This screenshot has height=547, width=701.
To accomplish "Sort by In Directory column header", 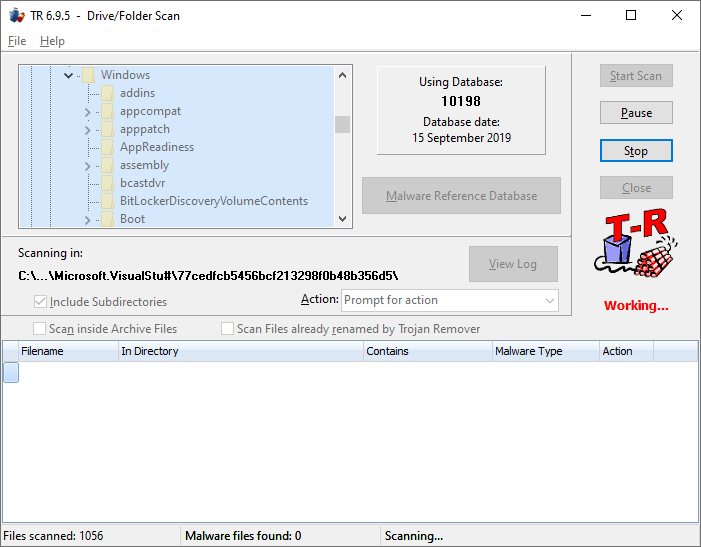I will tap(241, 351).
